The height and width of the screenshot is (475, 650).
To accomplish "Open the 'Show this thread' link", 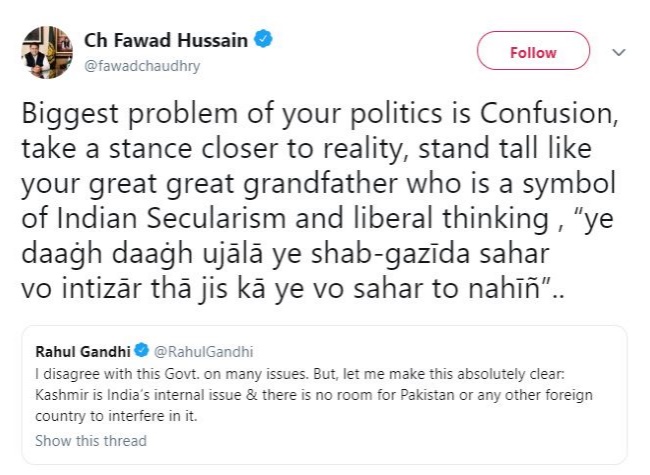I will tap(90, 441).
